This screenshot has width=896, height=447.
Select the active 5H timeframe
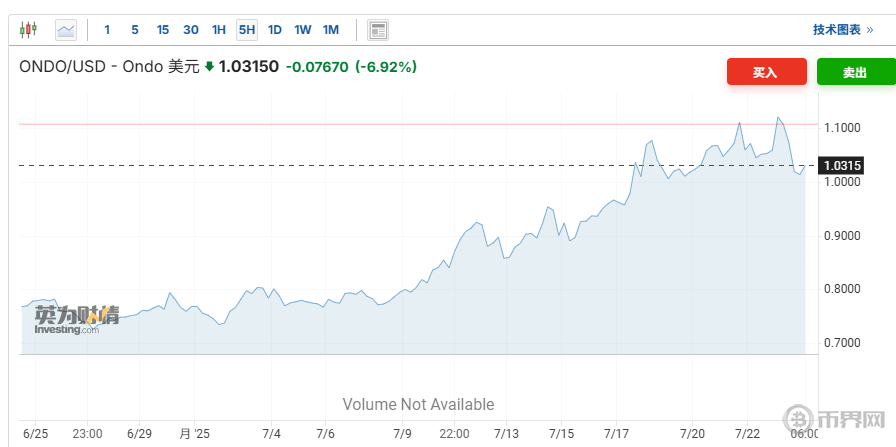(x=246, y=30)
